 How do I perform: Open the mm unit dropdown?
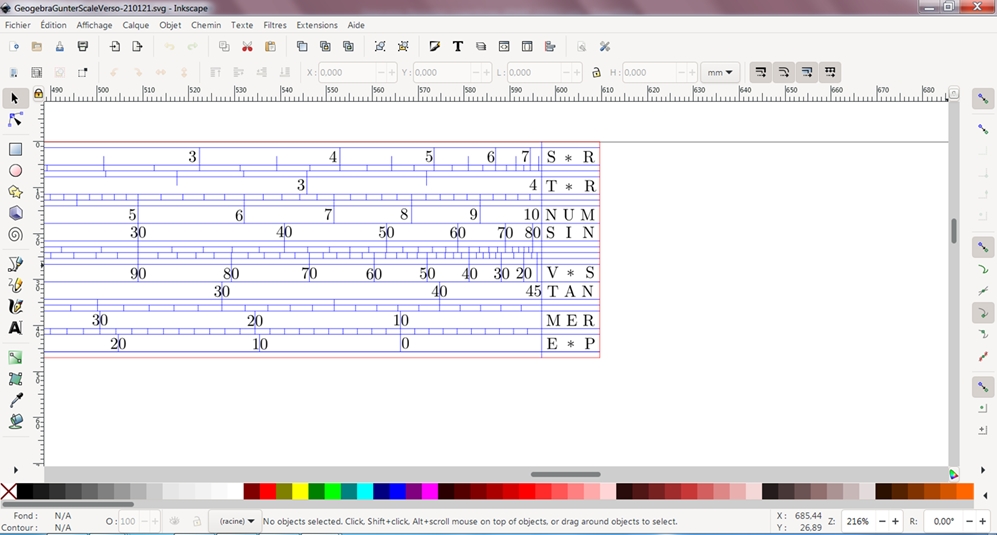(x=719, y=73)
